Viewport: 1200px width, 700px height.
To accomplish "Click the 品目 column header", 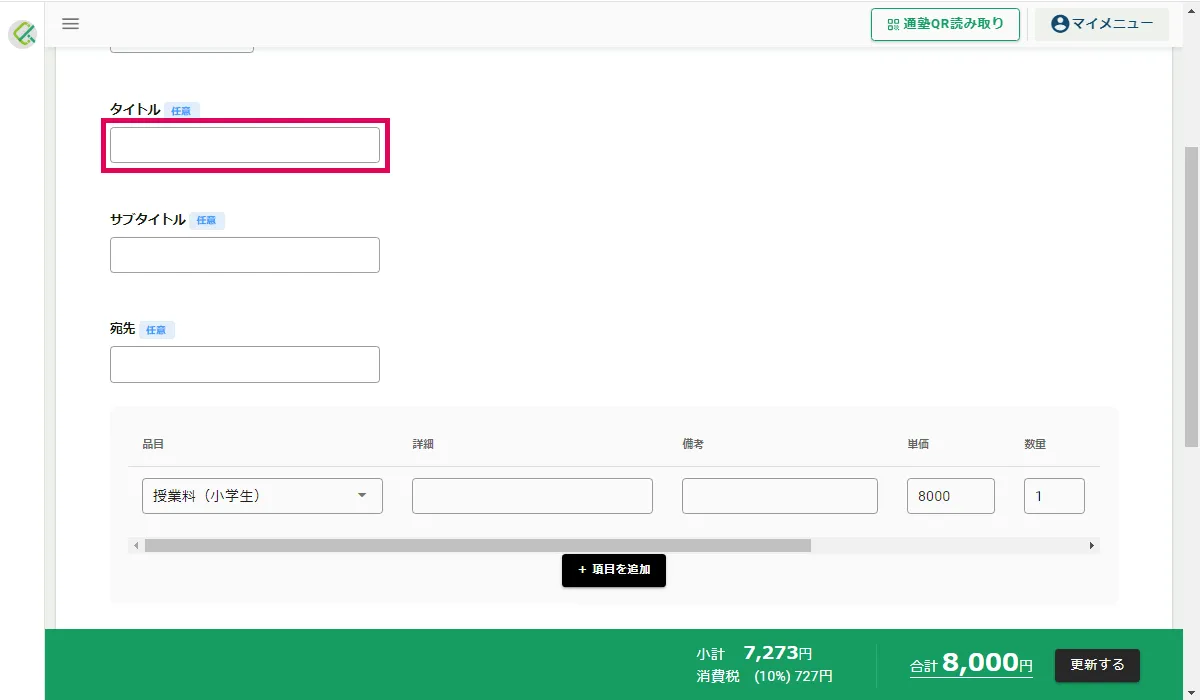I will [x=153, y=444].
